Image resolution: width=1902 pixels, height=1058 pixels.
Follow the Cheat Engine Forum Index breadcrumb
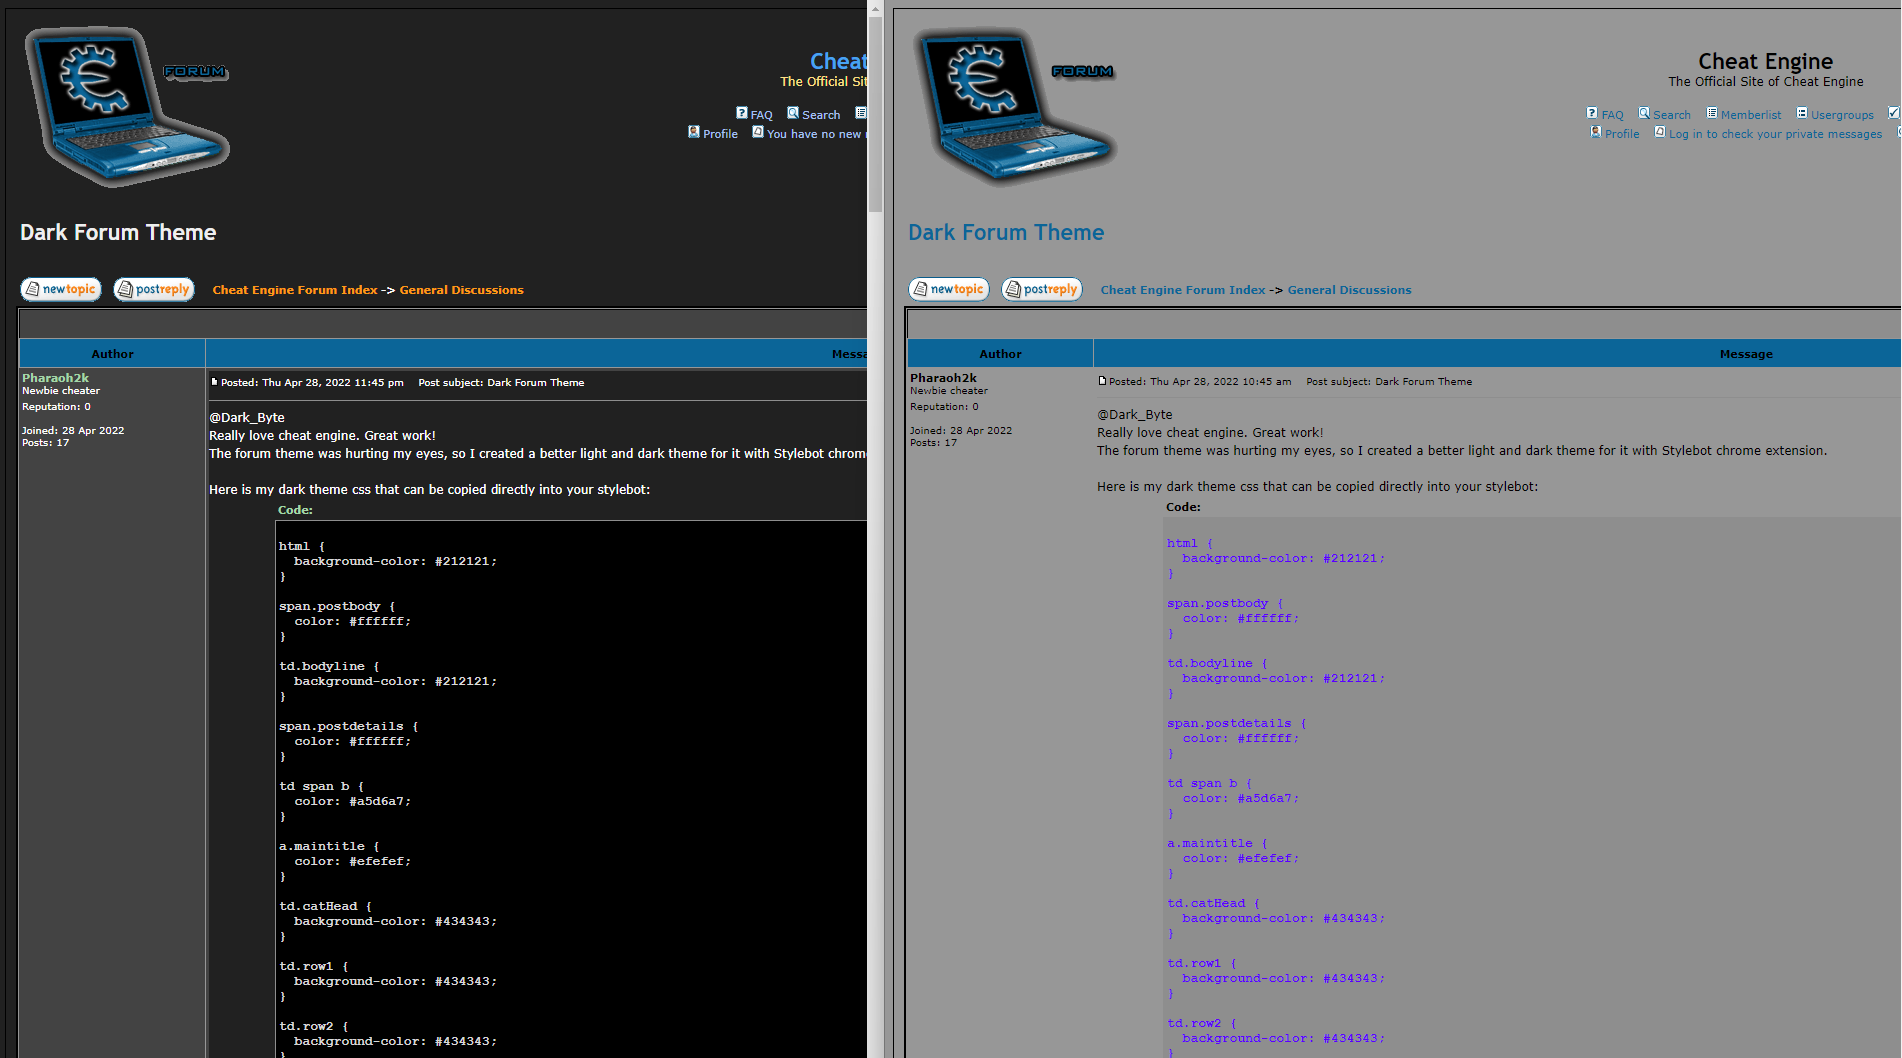[x=1182, y=289]
